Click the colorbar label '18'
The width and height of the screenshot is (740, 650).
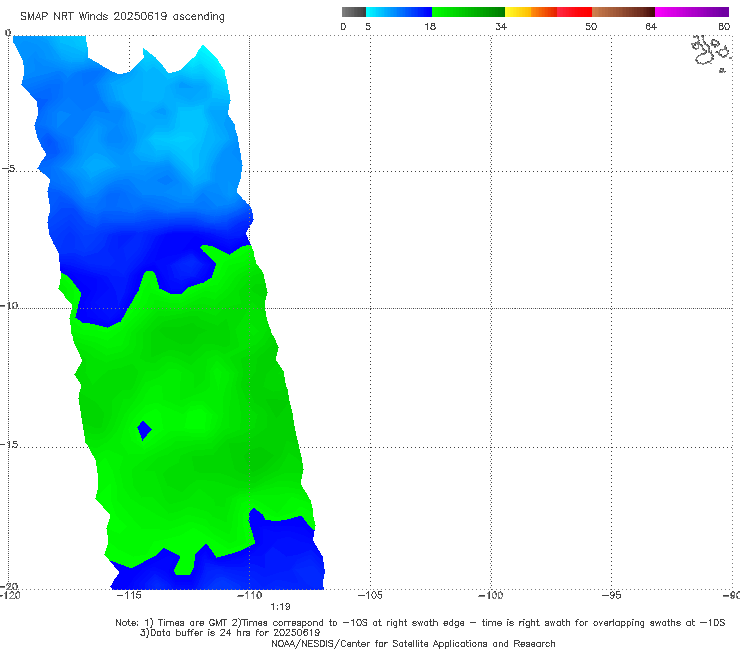pyautogui.click(x=430, y=27)
